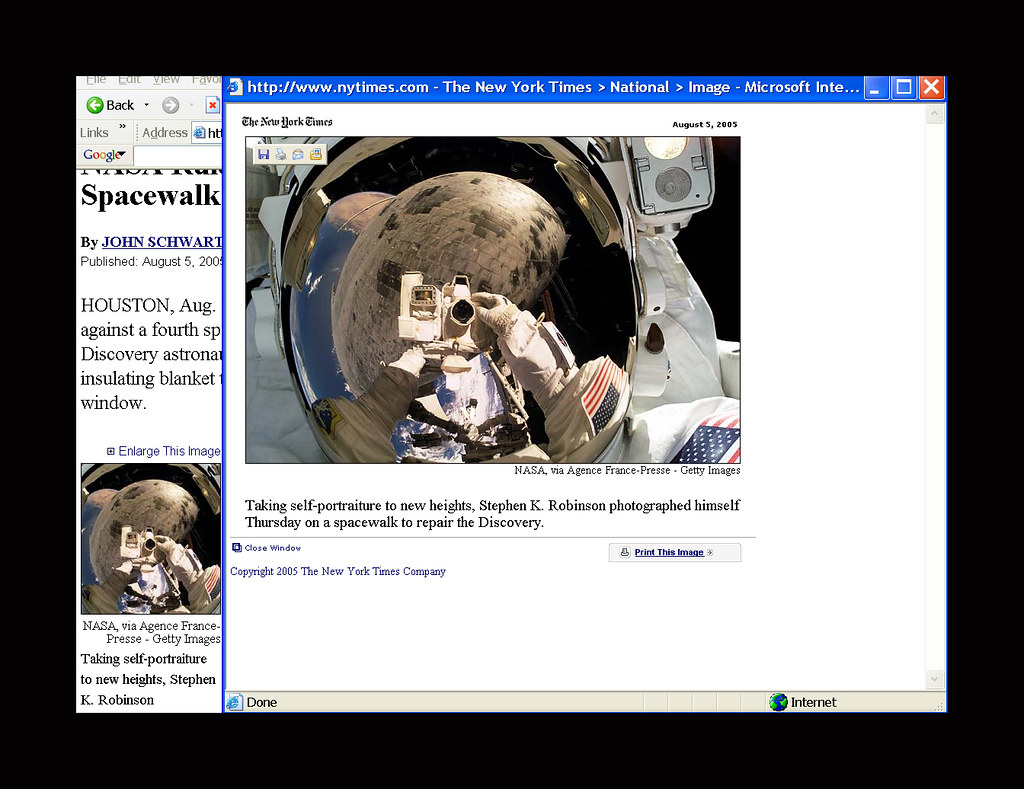Click the 'NASA, via Agence France-Presse - Getty Images' credit under the large image
This screenshot has width=1024, height=789.
(x=627, y=470)
